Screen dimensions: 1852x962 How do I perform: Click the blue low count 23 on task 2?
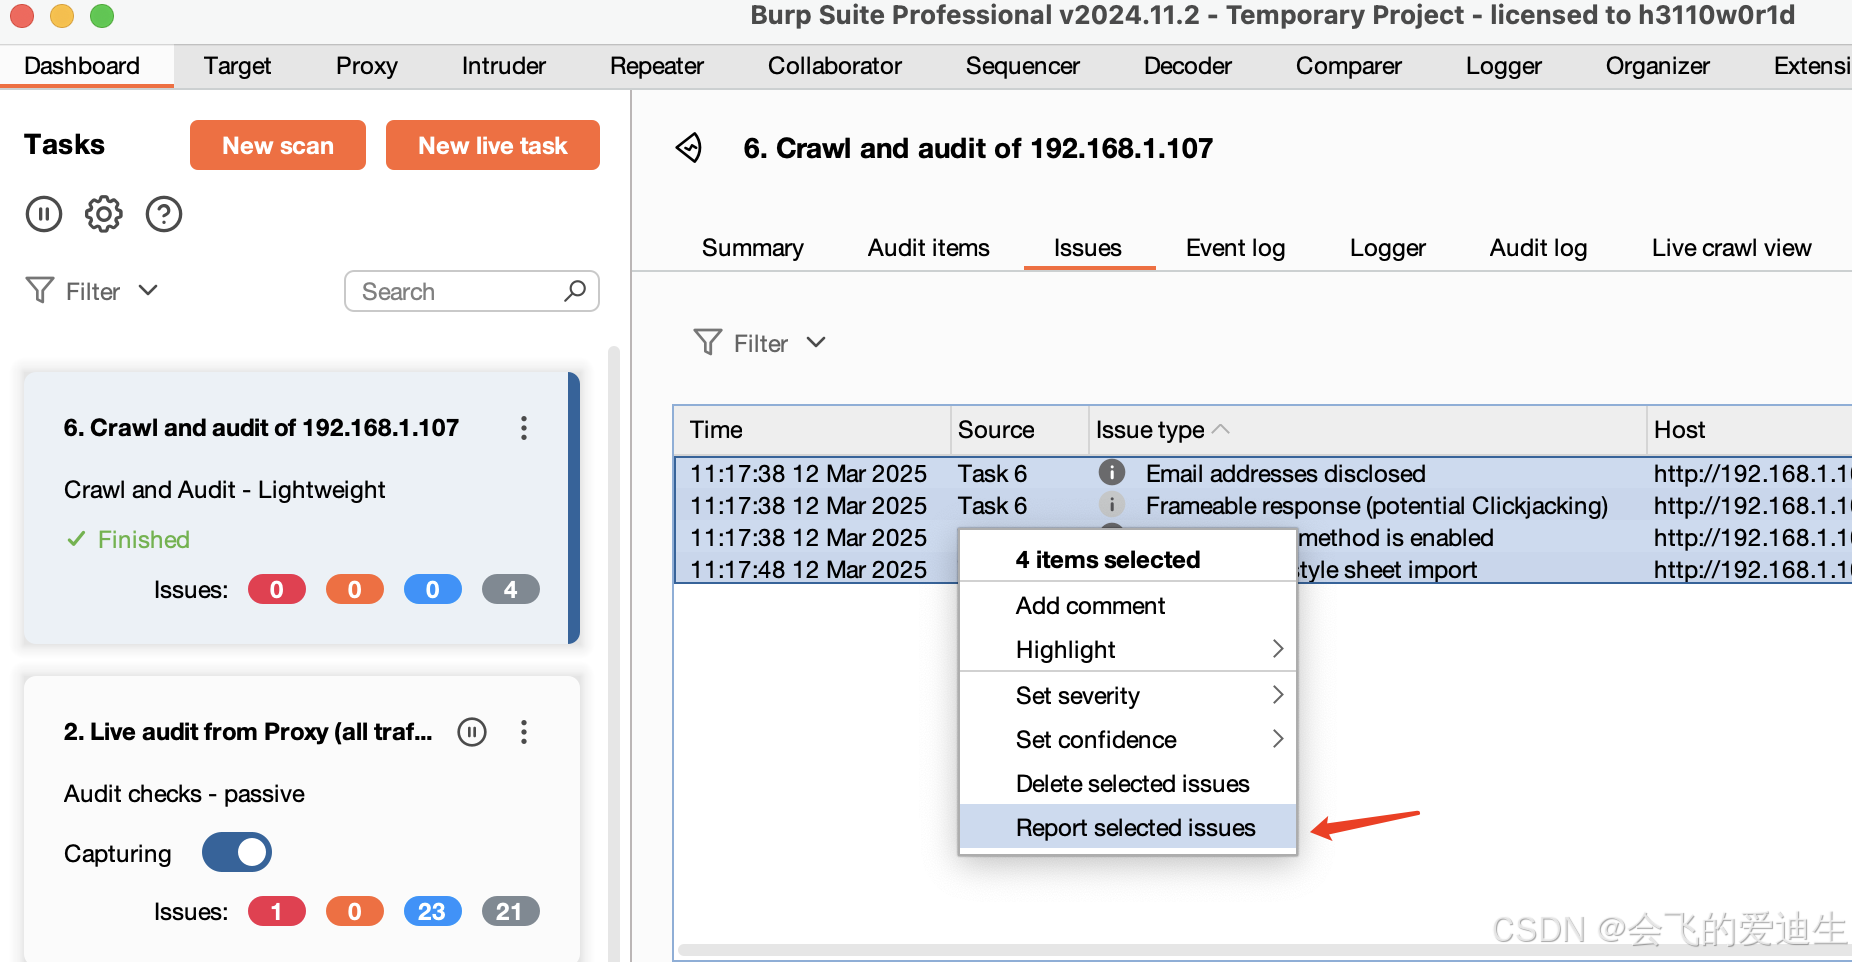pyautogui.click(x=433, y=912)
